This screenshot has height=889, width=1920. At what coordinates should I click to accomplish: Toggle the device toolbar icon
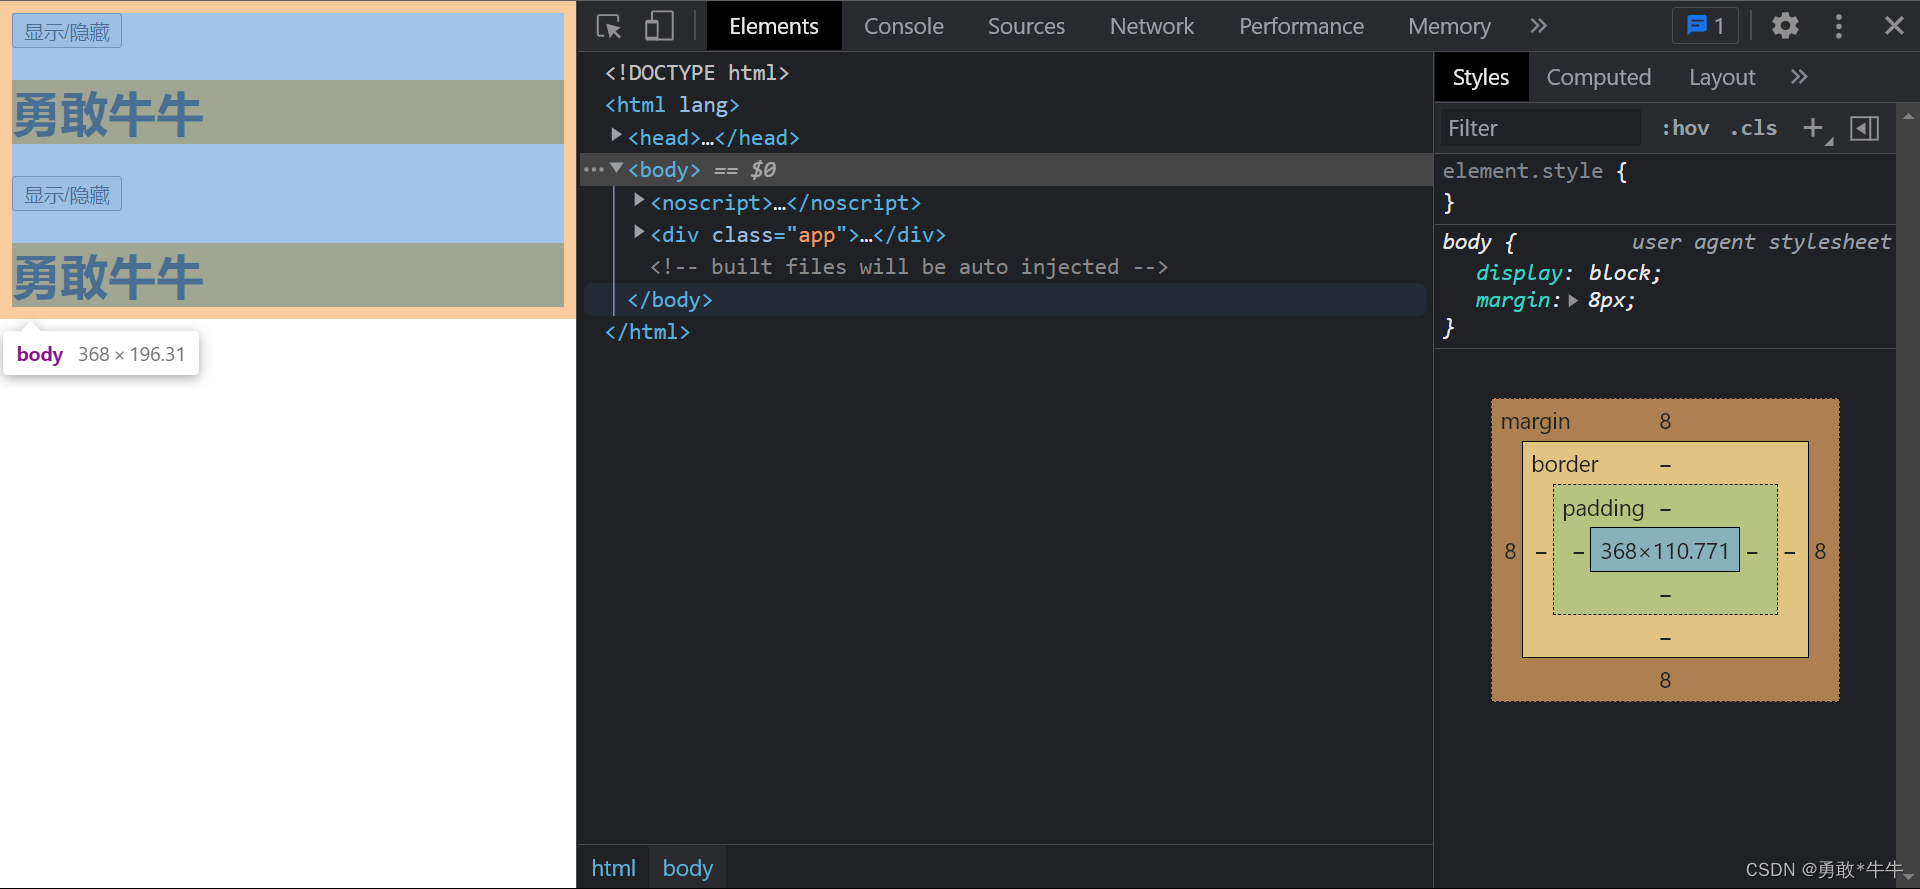click(659, 26)
